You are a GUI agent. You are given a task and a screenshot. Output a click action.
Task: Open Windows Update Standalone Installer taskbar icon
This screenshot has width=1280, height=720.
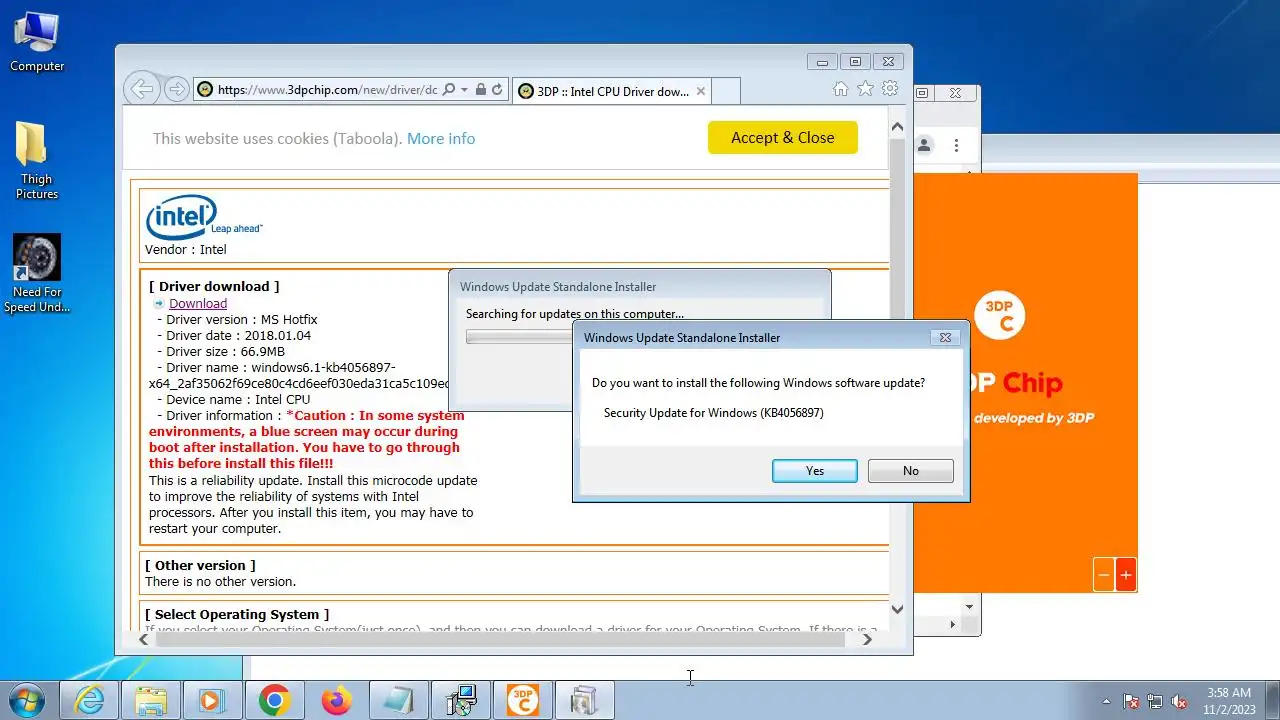pyautogui.click(x=584, y=701)
